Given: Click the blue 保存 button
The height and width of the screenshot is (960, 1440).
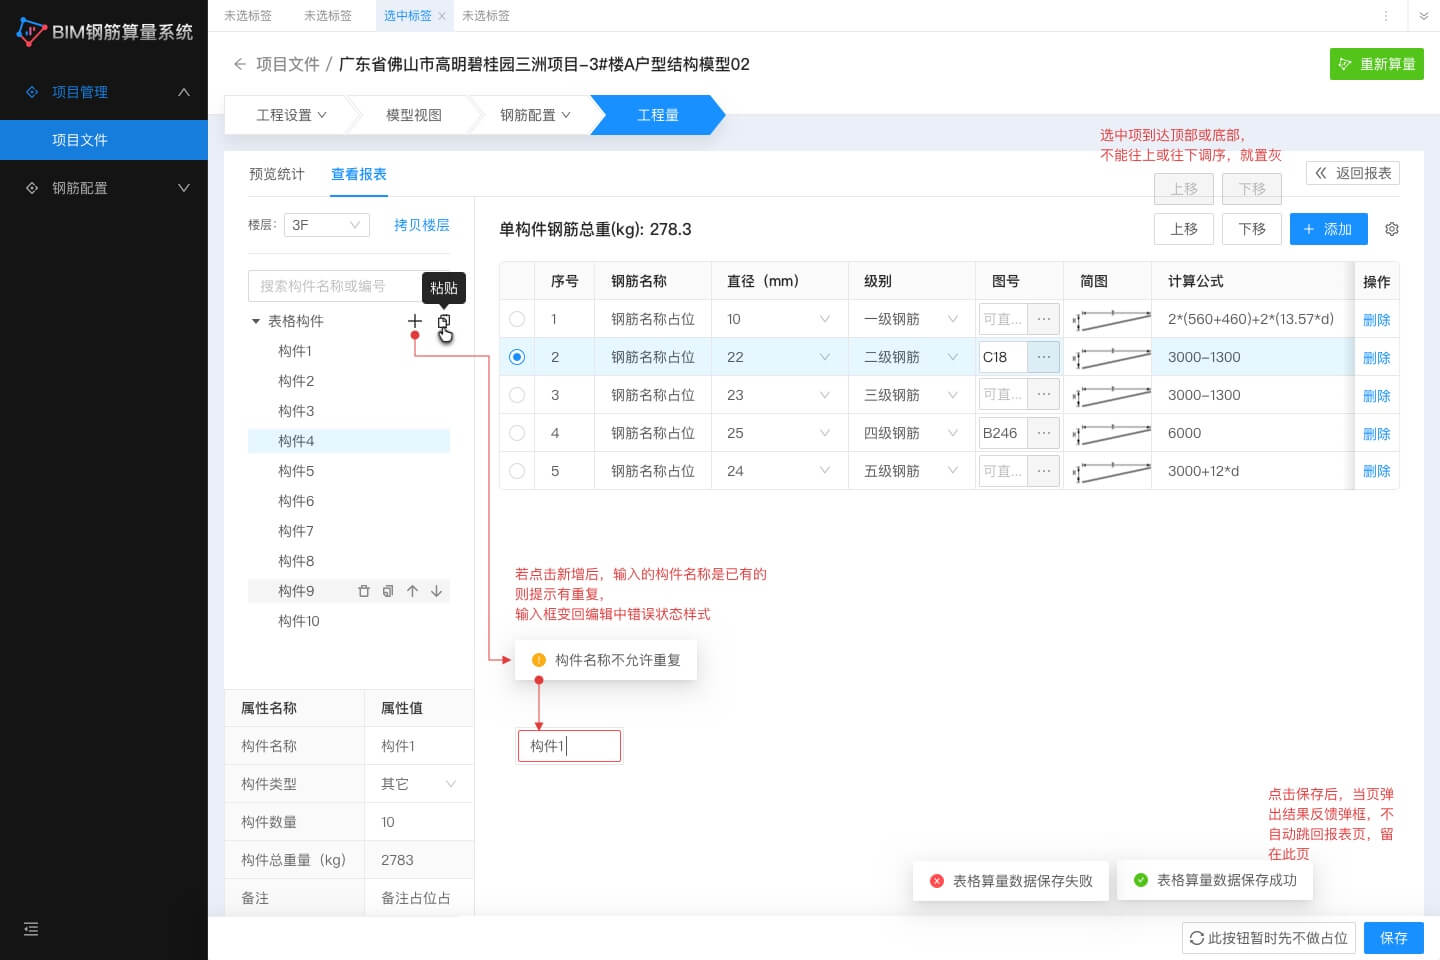Looking at the screenshot, I should tap(1393, 938).
